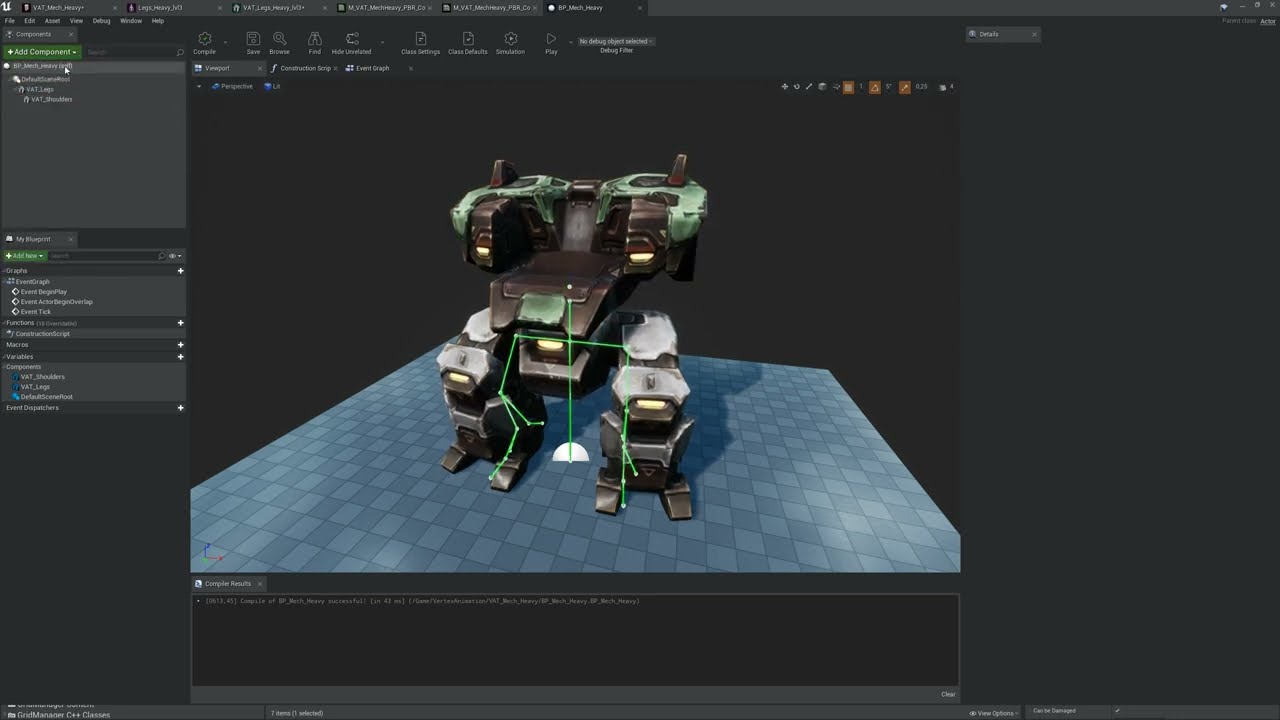Image resolution: width=1280 pixels, height=720 pixels.
Task: Add new function with Functions plus button
Action: click(x=180, y=323)
